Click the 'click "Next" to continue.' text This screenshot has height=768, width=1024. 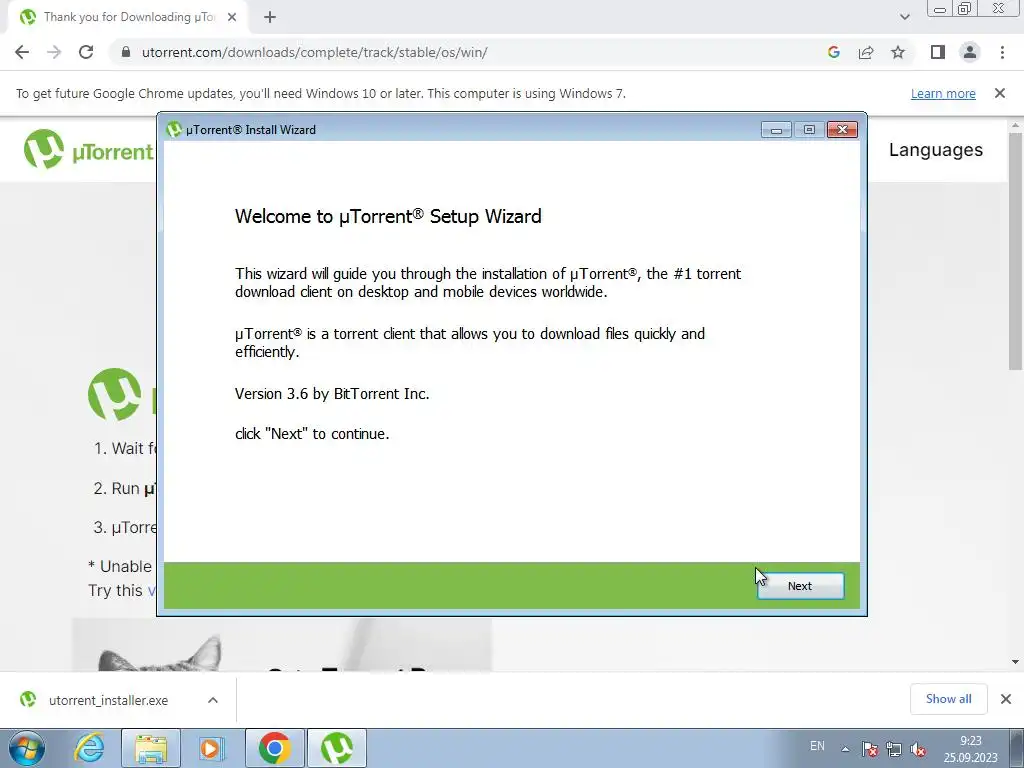click(312, 434)
